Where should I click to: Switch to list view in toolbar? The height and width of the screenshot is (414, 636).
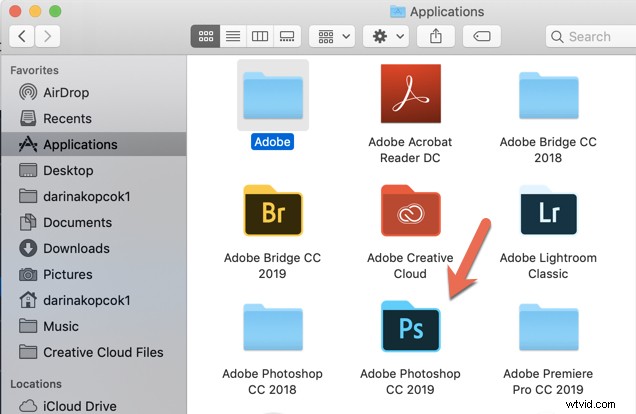(233, 36)
